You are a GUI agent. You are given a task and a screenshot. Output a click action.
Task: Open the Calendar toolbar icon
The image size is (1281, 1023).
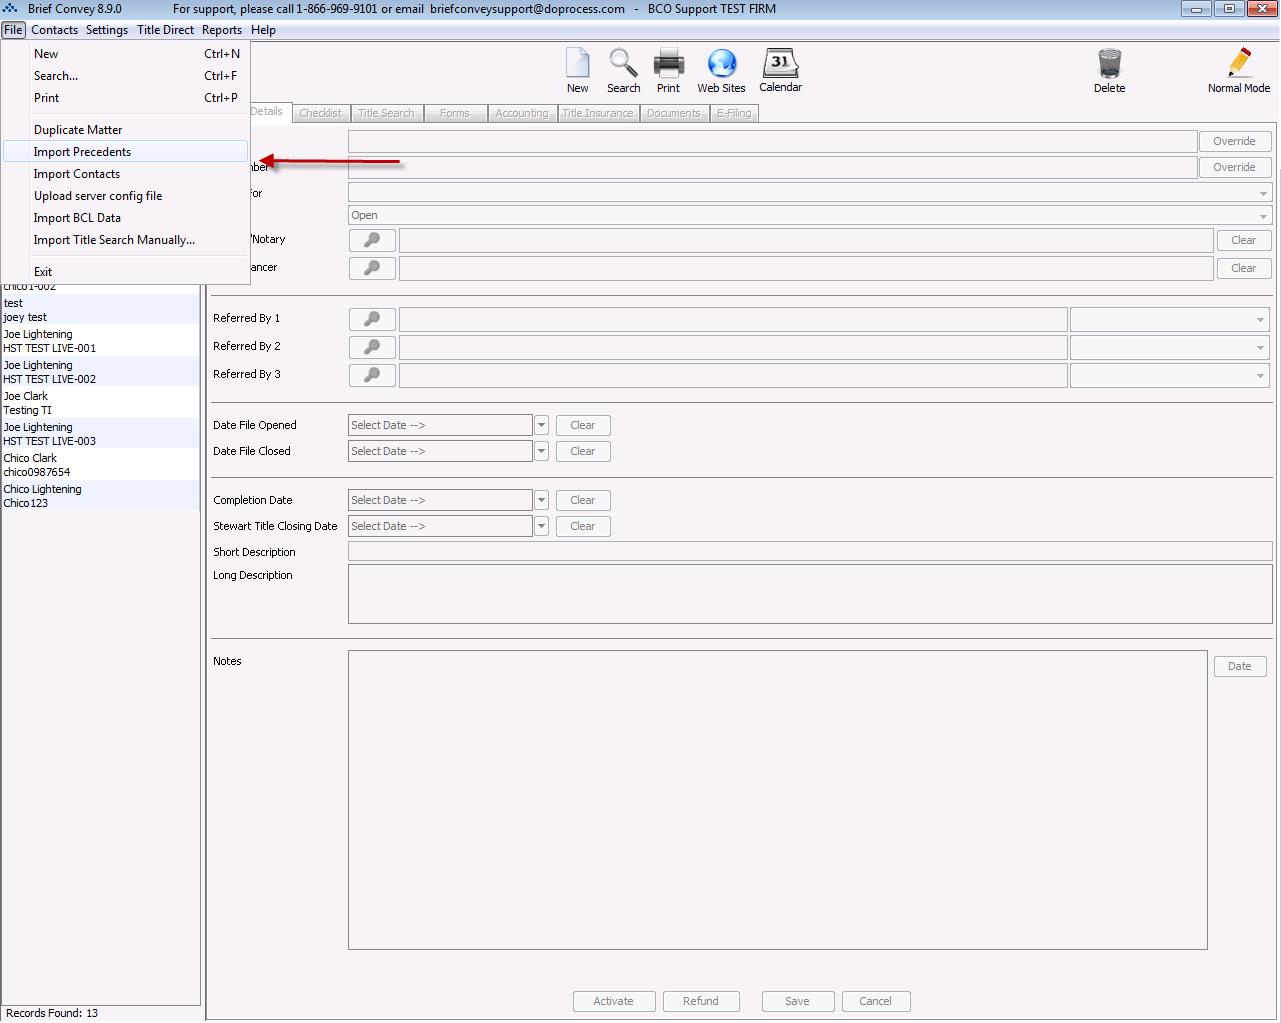click(x=780, y=63)
